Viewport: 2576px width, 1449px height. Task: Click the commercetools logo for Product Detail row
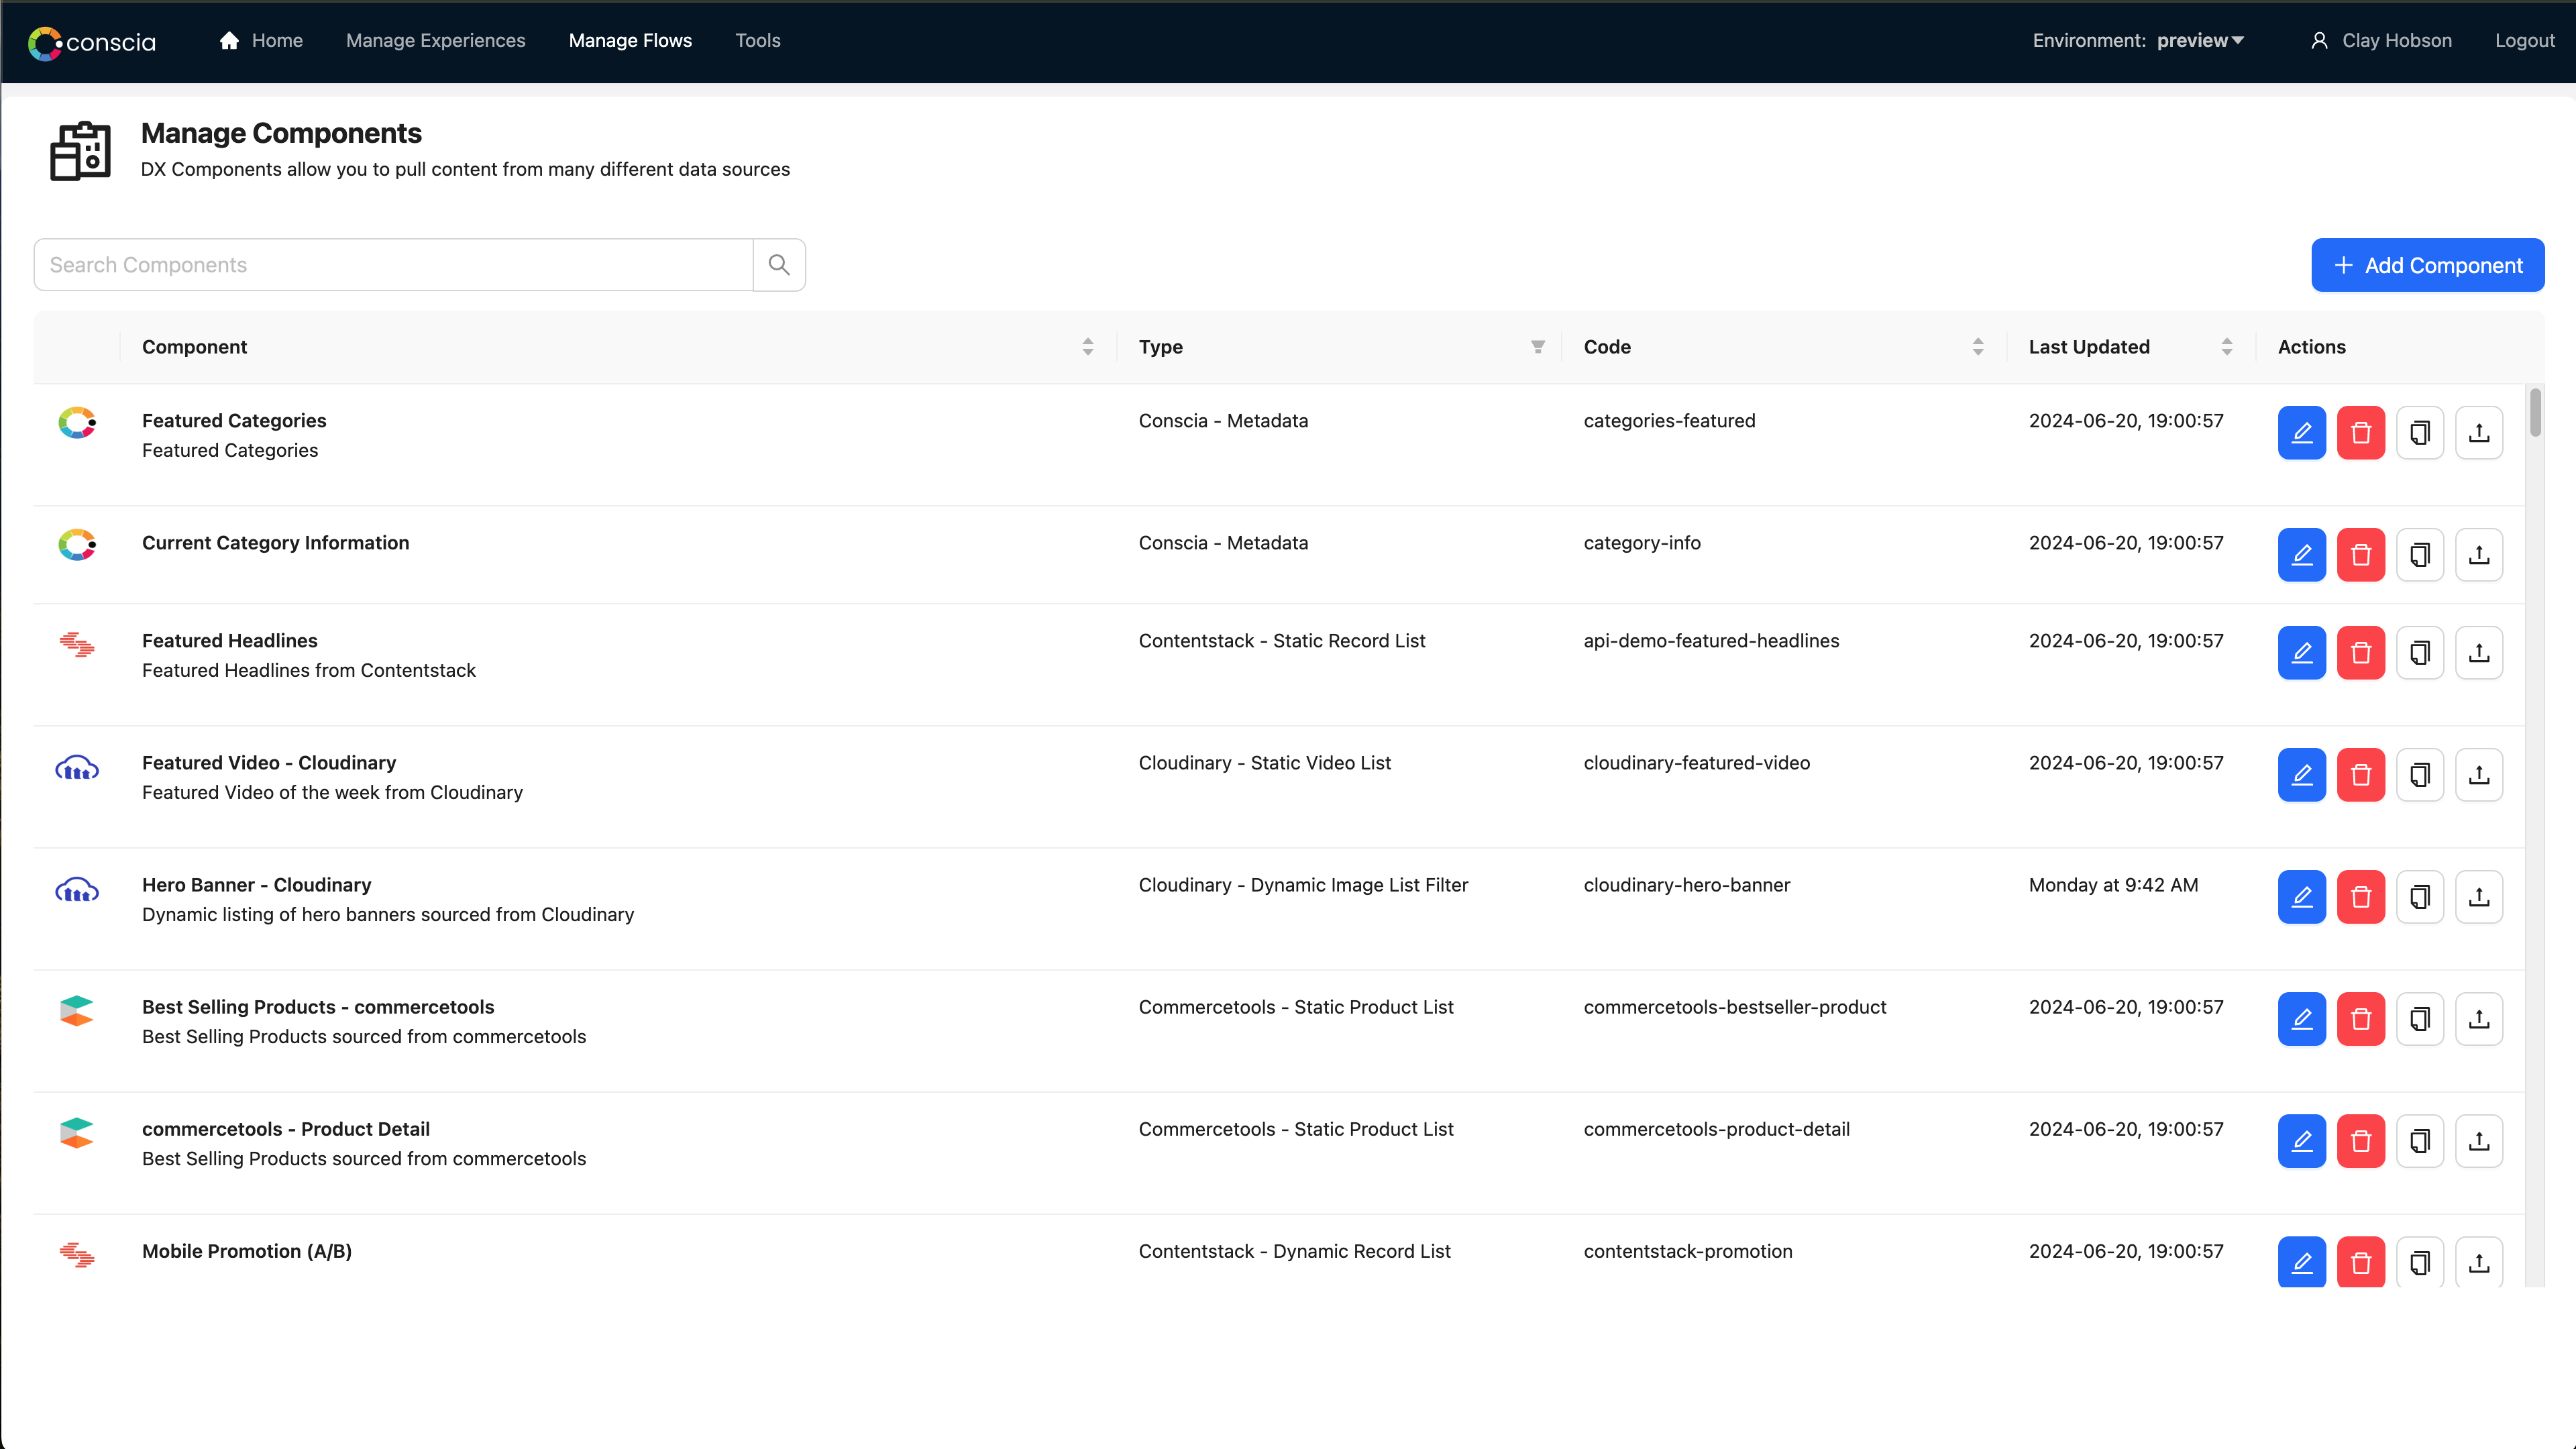click(77, 1133)
